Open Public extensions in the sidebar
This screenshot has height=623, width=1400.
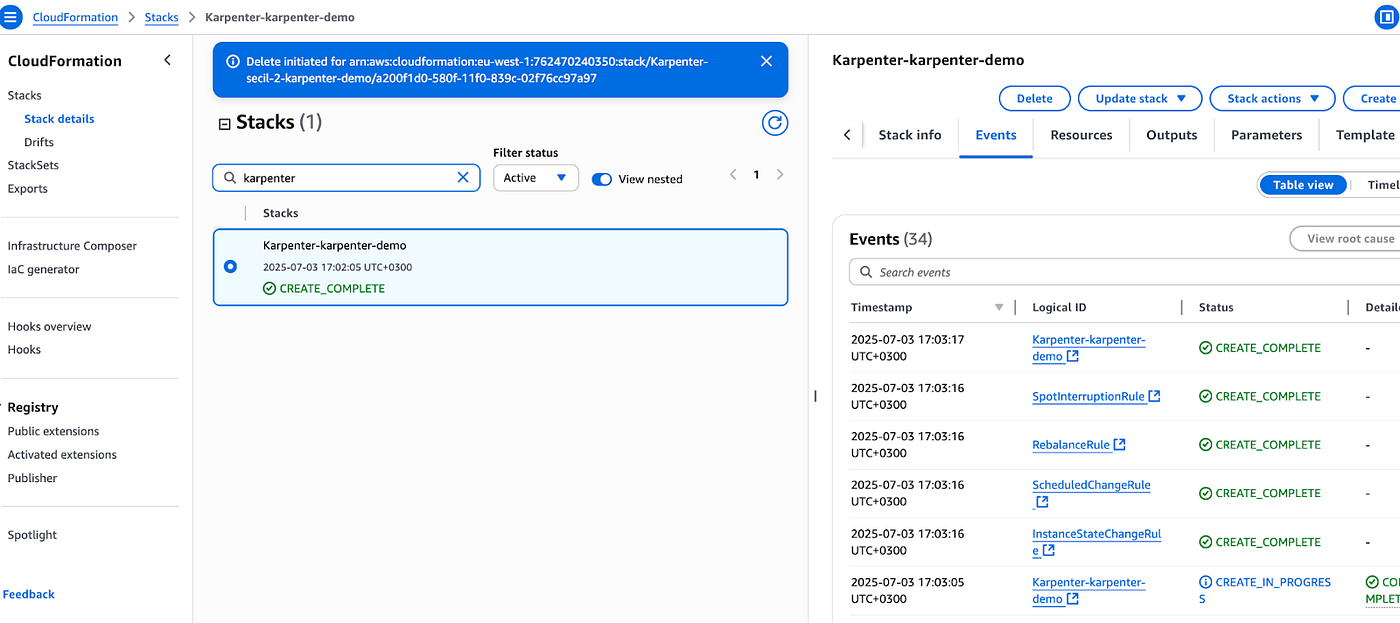53,431
